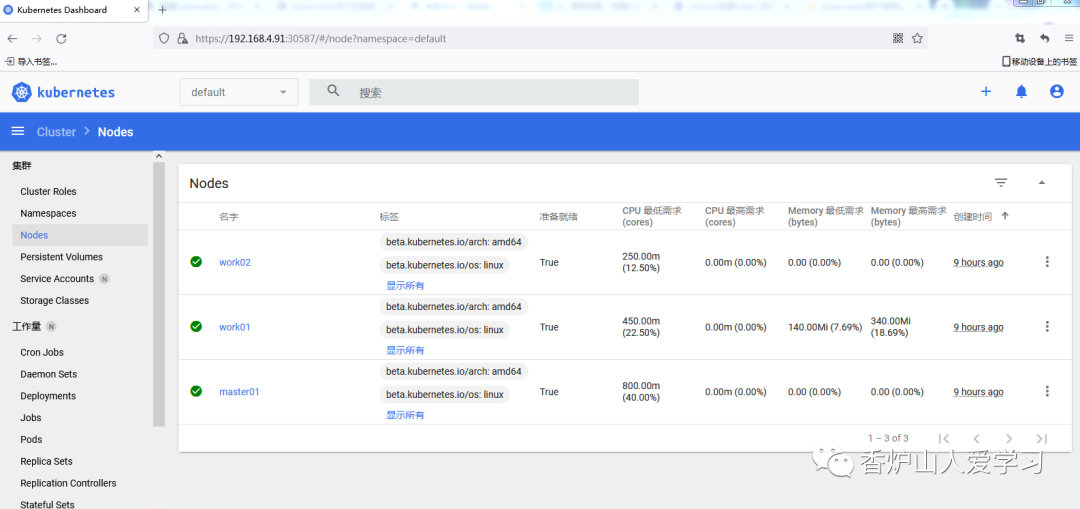The height and width of the screenshot is (509, 1080).
Task: Click the undo arrow icon in browser toolbar
Action: point(1045,39)
